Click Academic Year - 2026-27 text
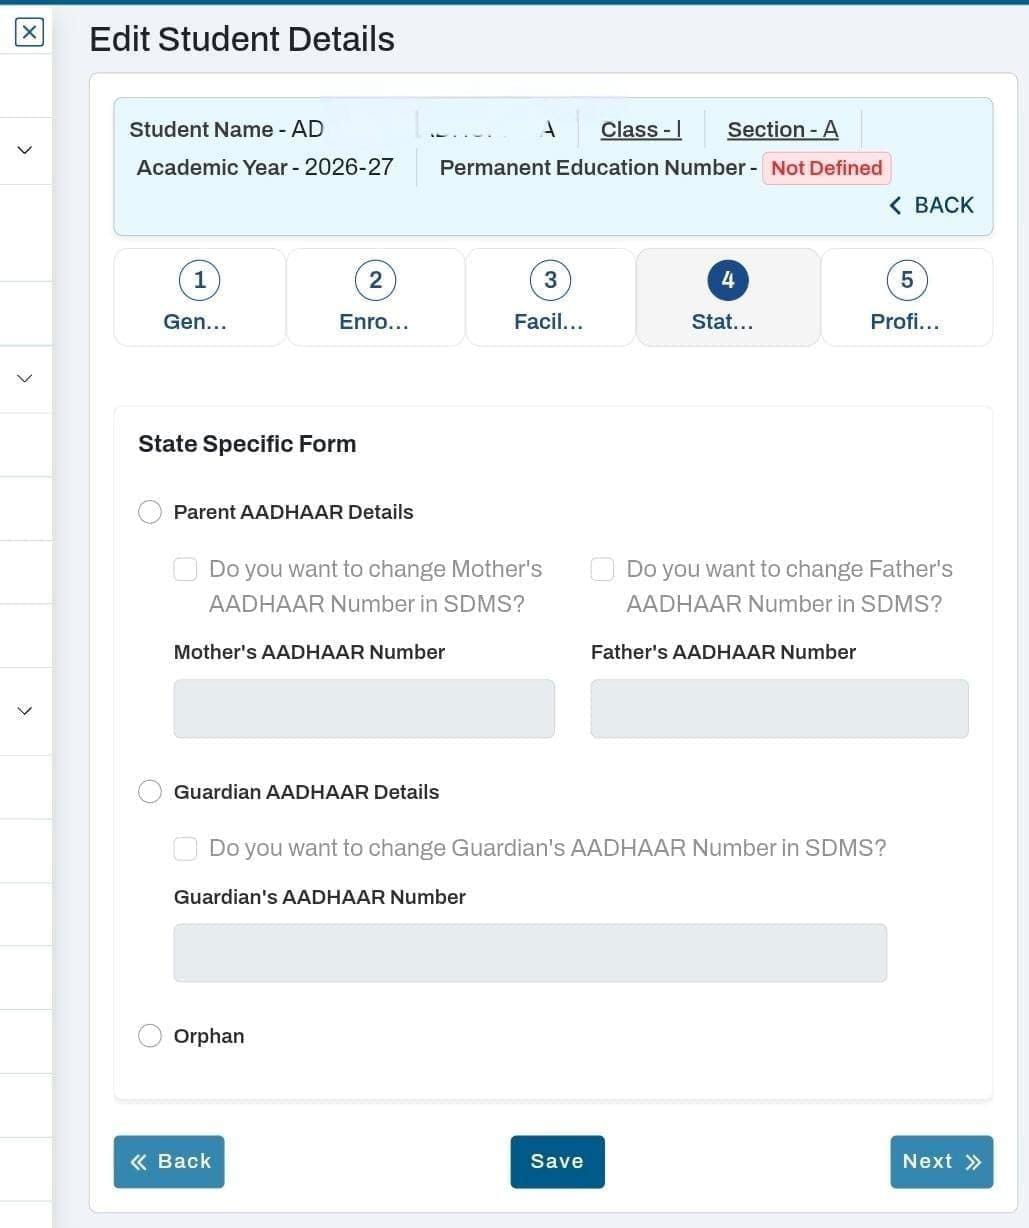Viewport: 1029px width, 1228px height. point(265,167)
